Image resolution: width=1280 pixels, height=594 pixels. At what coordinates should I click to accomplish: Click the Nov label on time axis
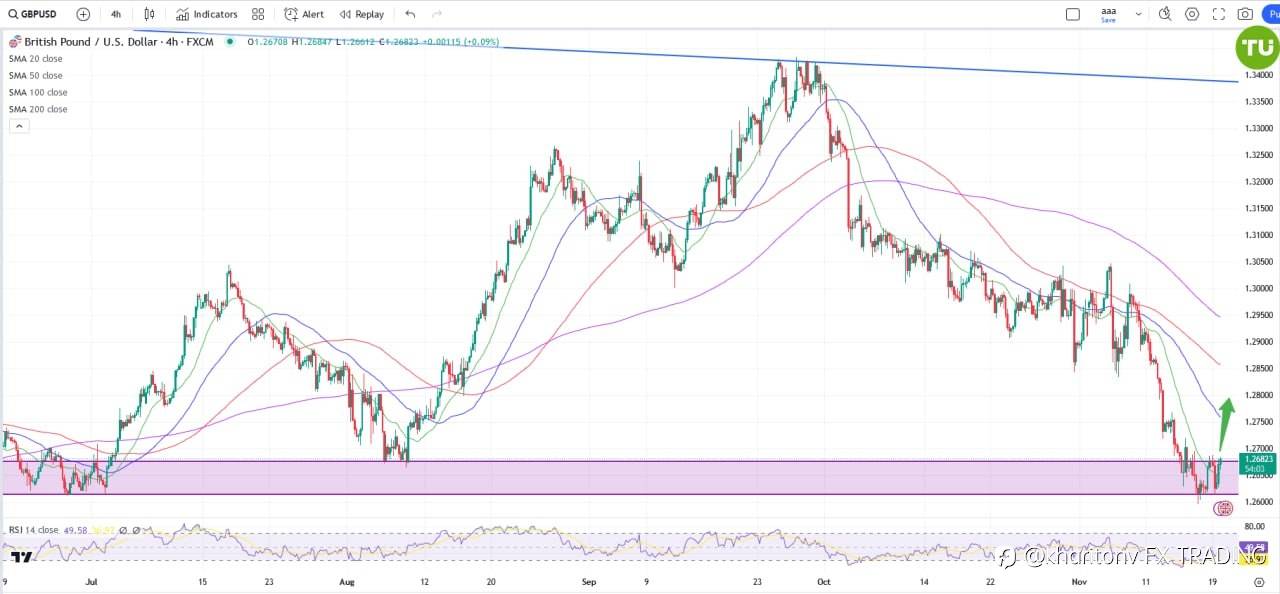(x=1078, y=581)
